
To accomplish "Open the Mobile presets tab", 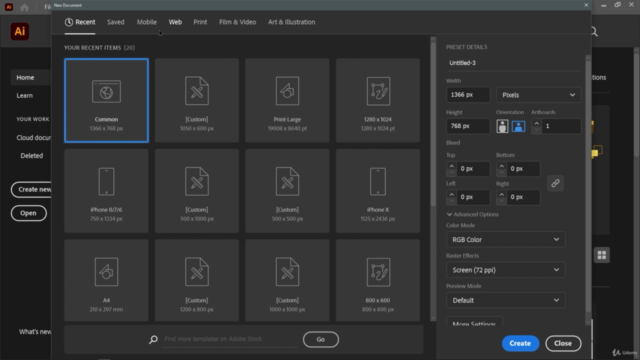I will [x=147, y=22].
